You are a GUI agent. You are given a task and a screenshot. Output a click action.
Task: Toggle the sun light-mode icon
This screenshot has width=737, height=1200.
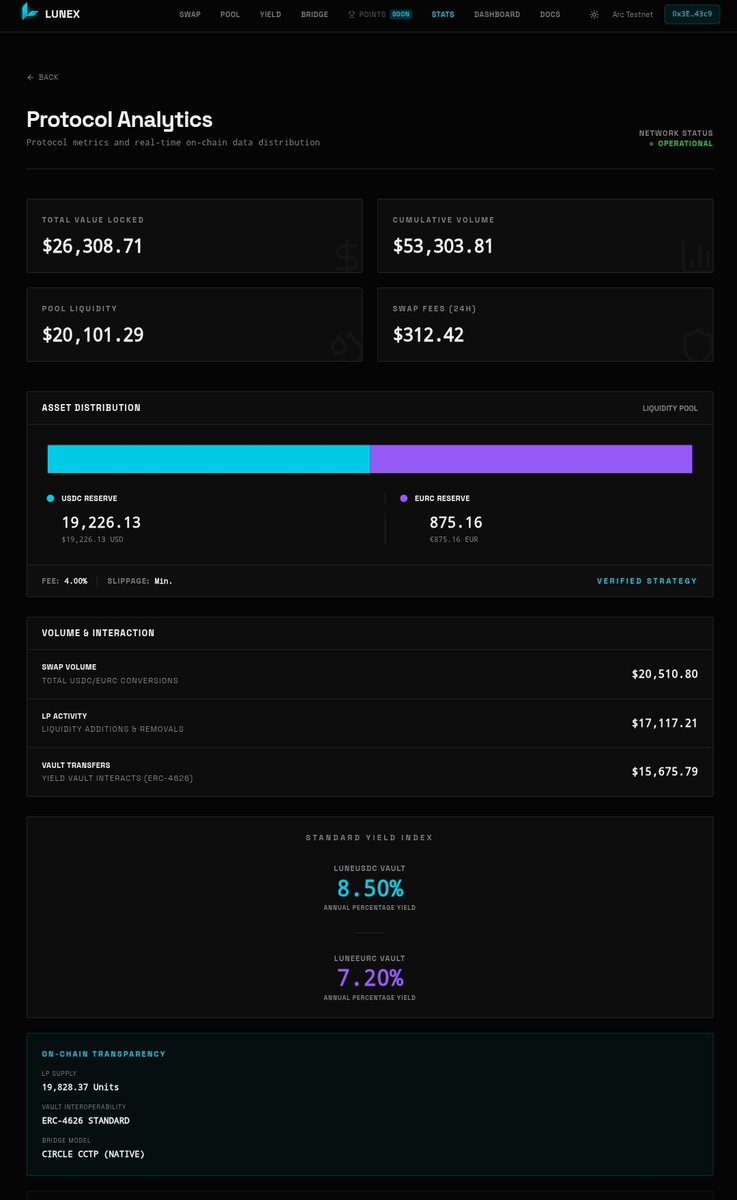594,15
